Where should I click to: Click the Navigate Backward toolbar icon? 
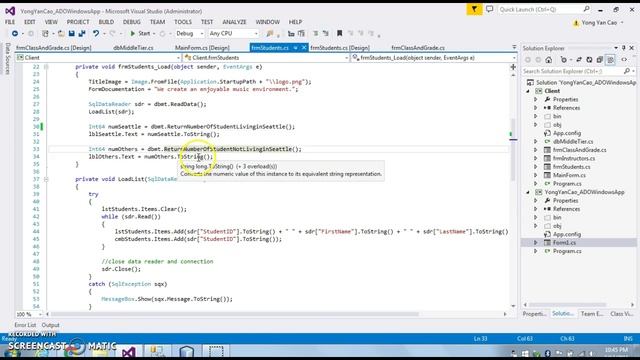click(x=15, y=33)
